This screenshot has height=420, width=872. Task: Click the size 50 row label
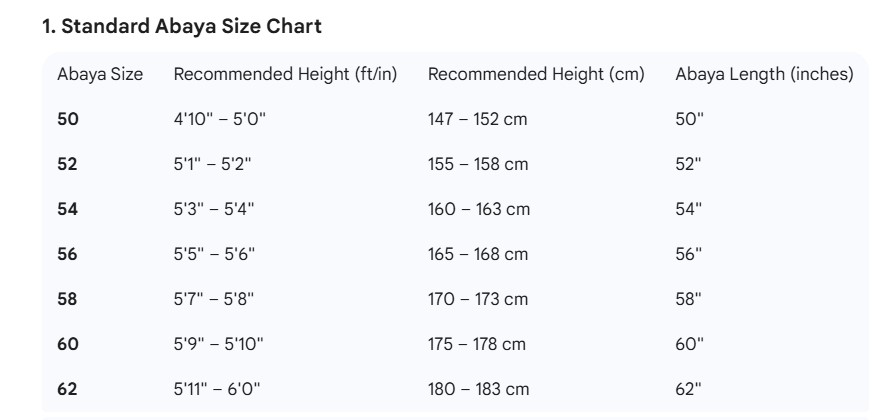pyautogui.click(x=67, y=120)
